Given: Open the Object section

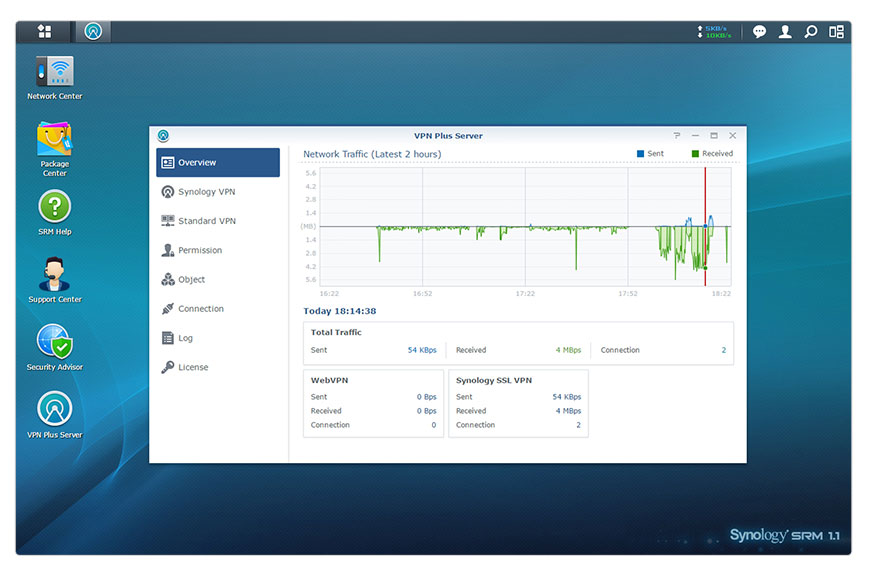Looking at the screenshot, I should [218, 279].
